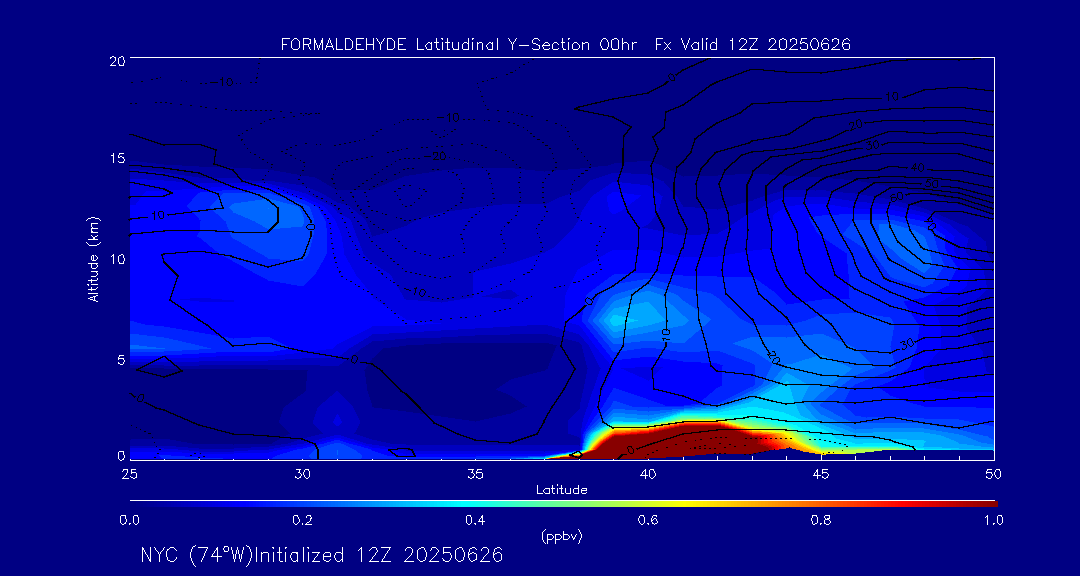The width and height of the screenshot is (1080, 576).
Task: Click the "NYC (74°W)Initialized 12Z 20250626" footer text
Action: 322,555
